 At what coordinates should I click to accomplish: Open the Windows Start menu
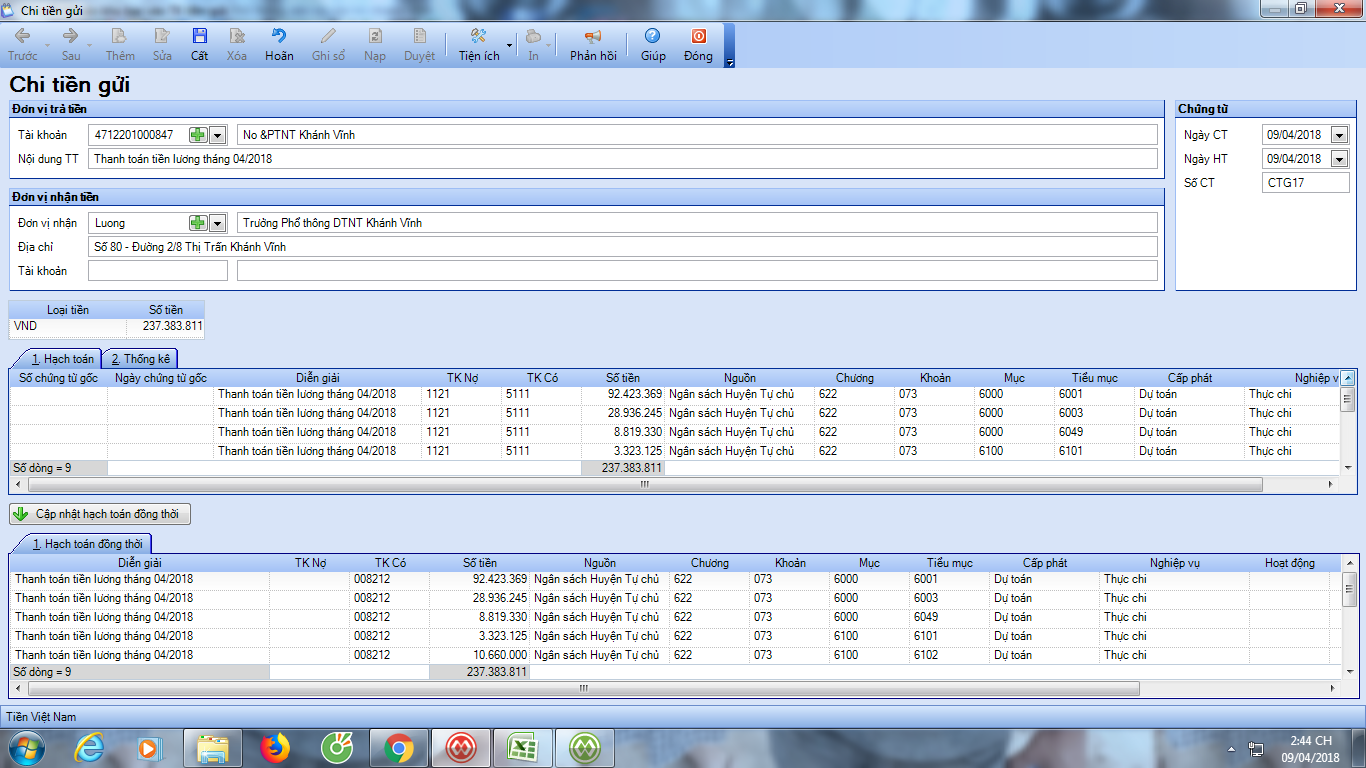click(28, 747)
